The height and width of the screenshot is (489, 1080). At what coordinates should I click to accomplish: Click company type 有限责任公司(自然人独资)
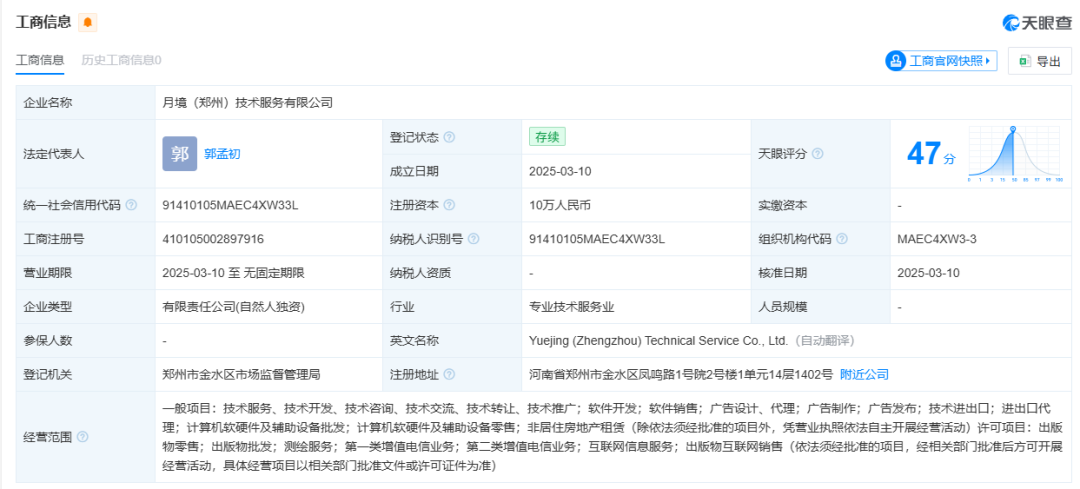233,307
